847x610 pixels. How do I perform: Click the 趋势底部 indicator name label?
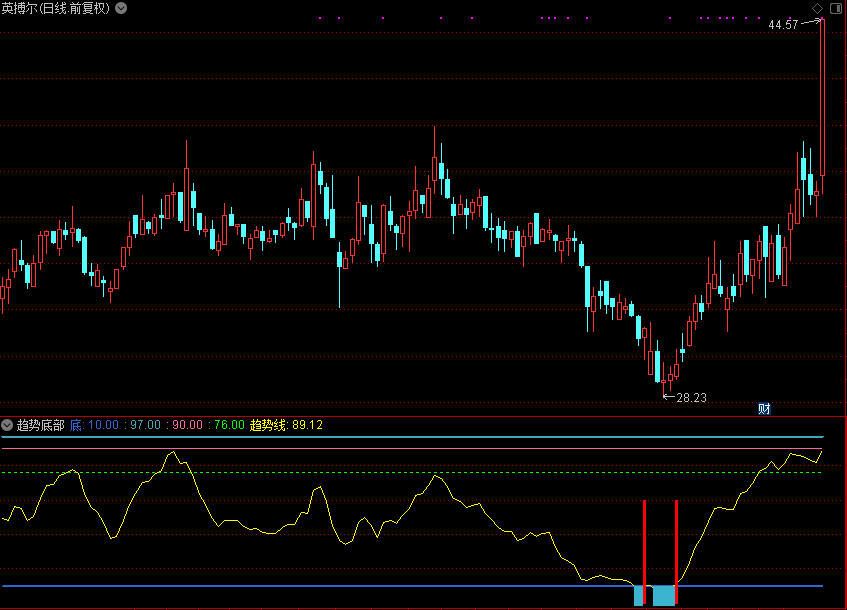[40, 425]
